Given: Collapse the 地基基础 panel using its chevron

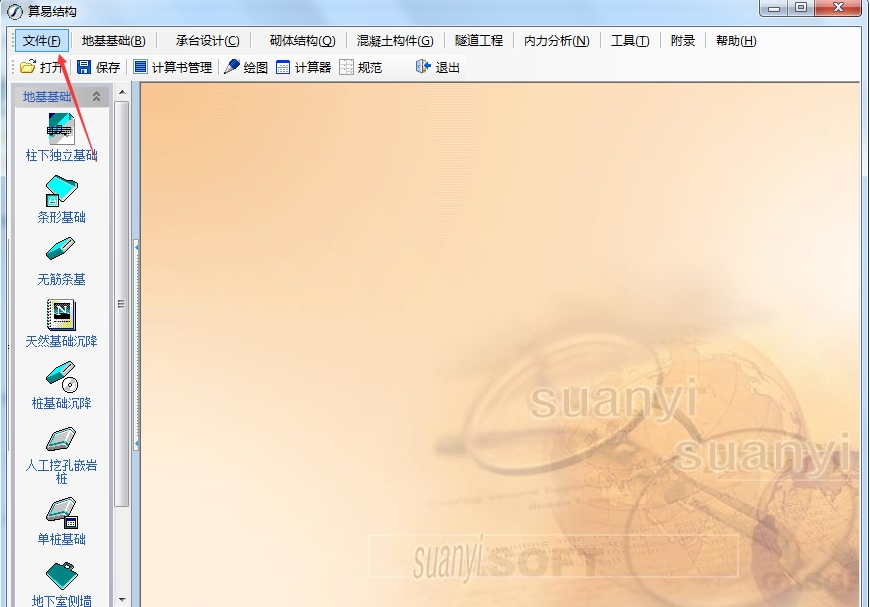Looking at the screenshot, I should 97,97.
